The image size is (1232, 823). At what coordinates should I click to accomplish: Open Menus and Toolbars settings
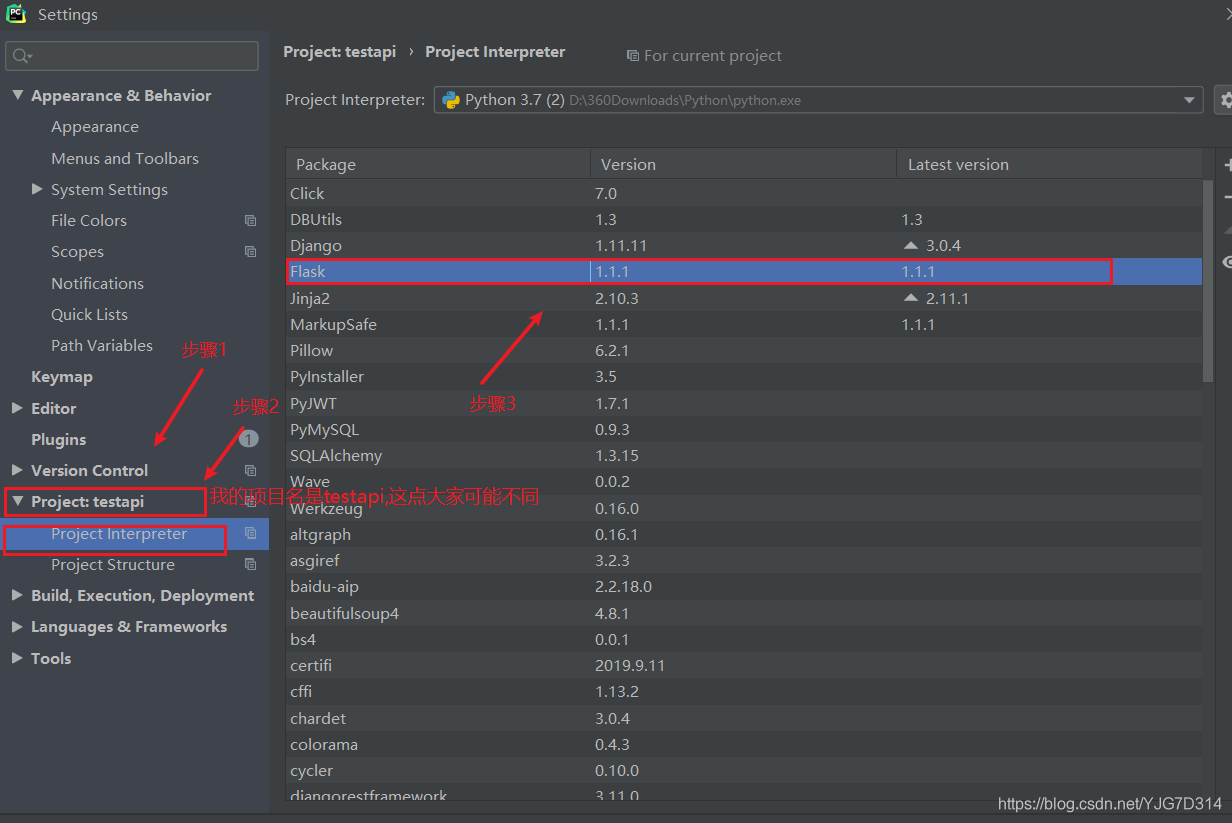pos(125,158)
